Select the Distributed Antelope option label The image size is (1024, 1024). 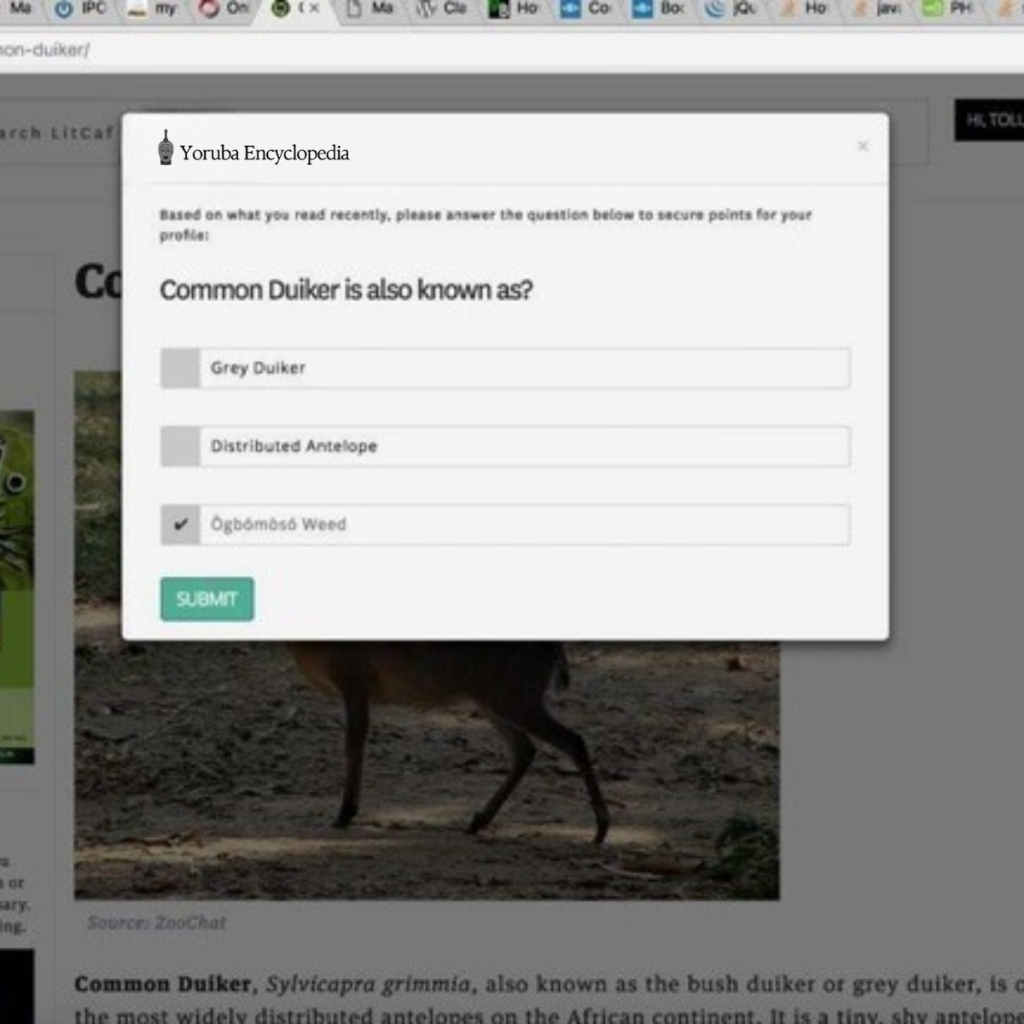tap(294, 447)
